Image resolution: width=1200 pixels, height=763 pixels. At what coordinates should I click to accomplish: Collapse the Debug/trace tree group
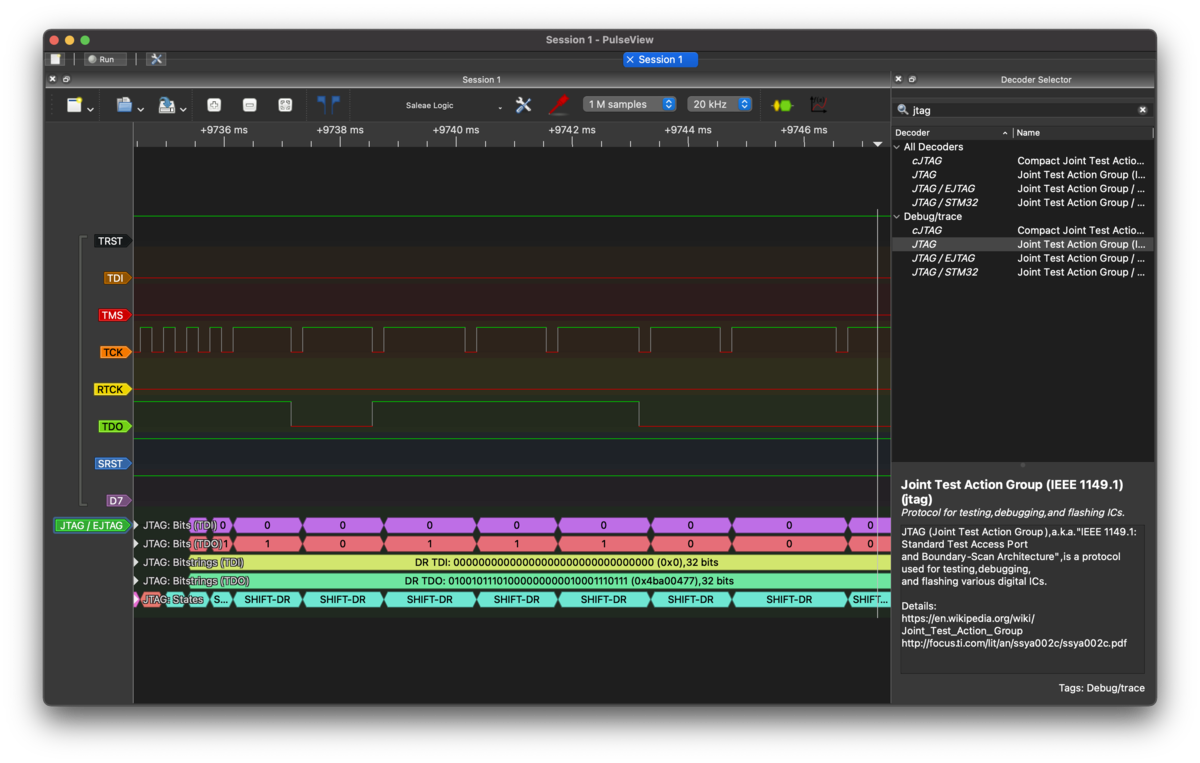click(x=897, y=217)
